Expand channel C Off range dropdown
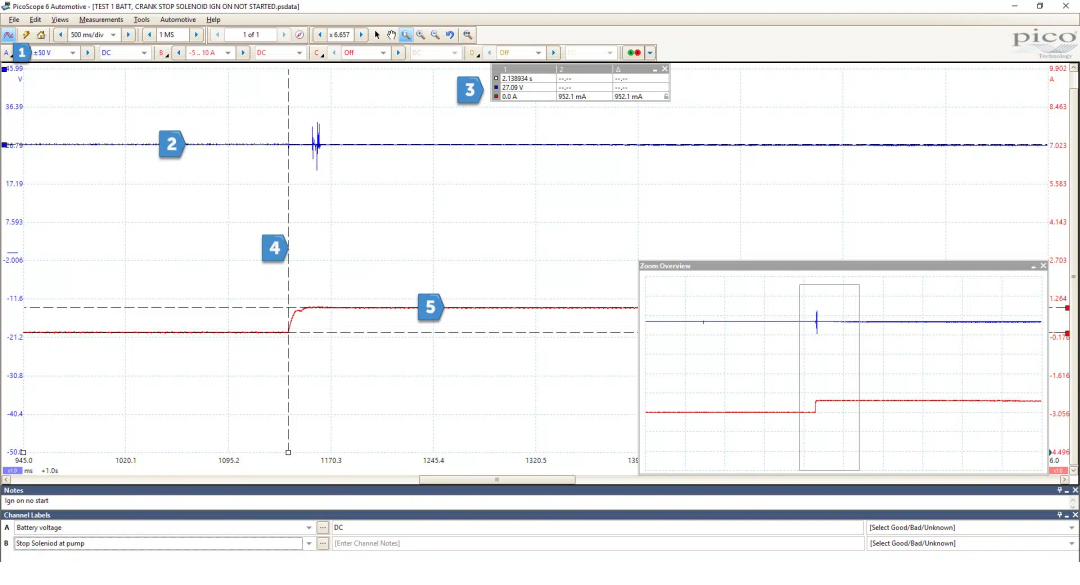This screenshot has height=585, width=1080. 365,52
